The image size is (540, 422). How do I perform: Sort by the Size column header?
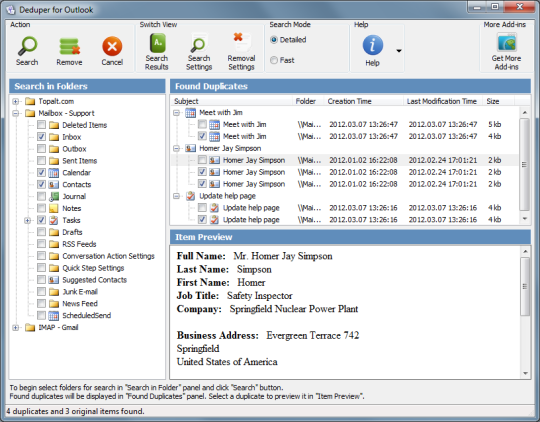(x=498, y=101)
